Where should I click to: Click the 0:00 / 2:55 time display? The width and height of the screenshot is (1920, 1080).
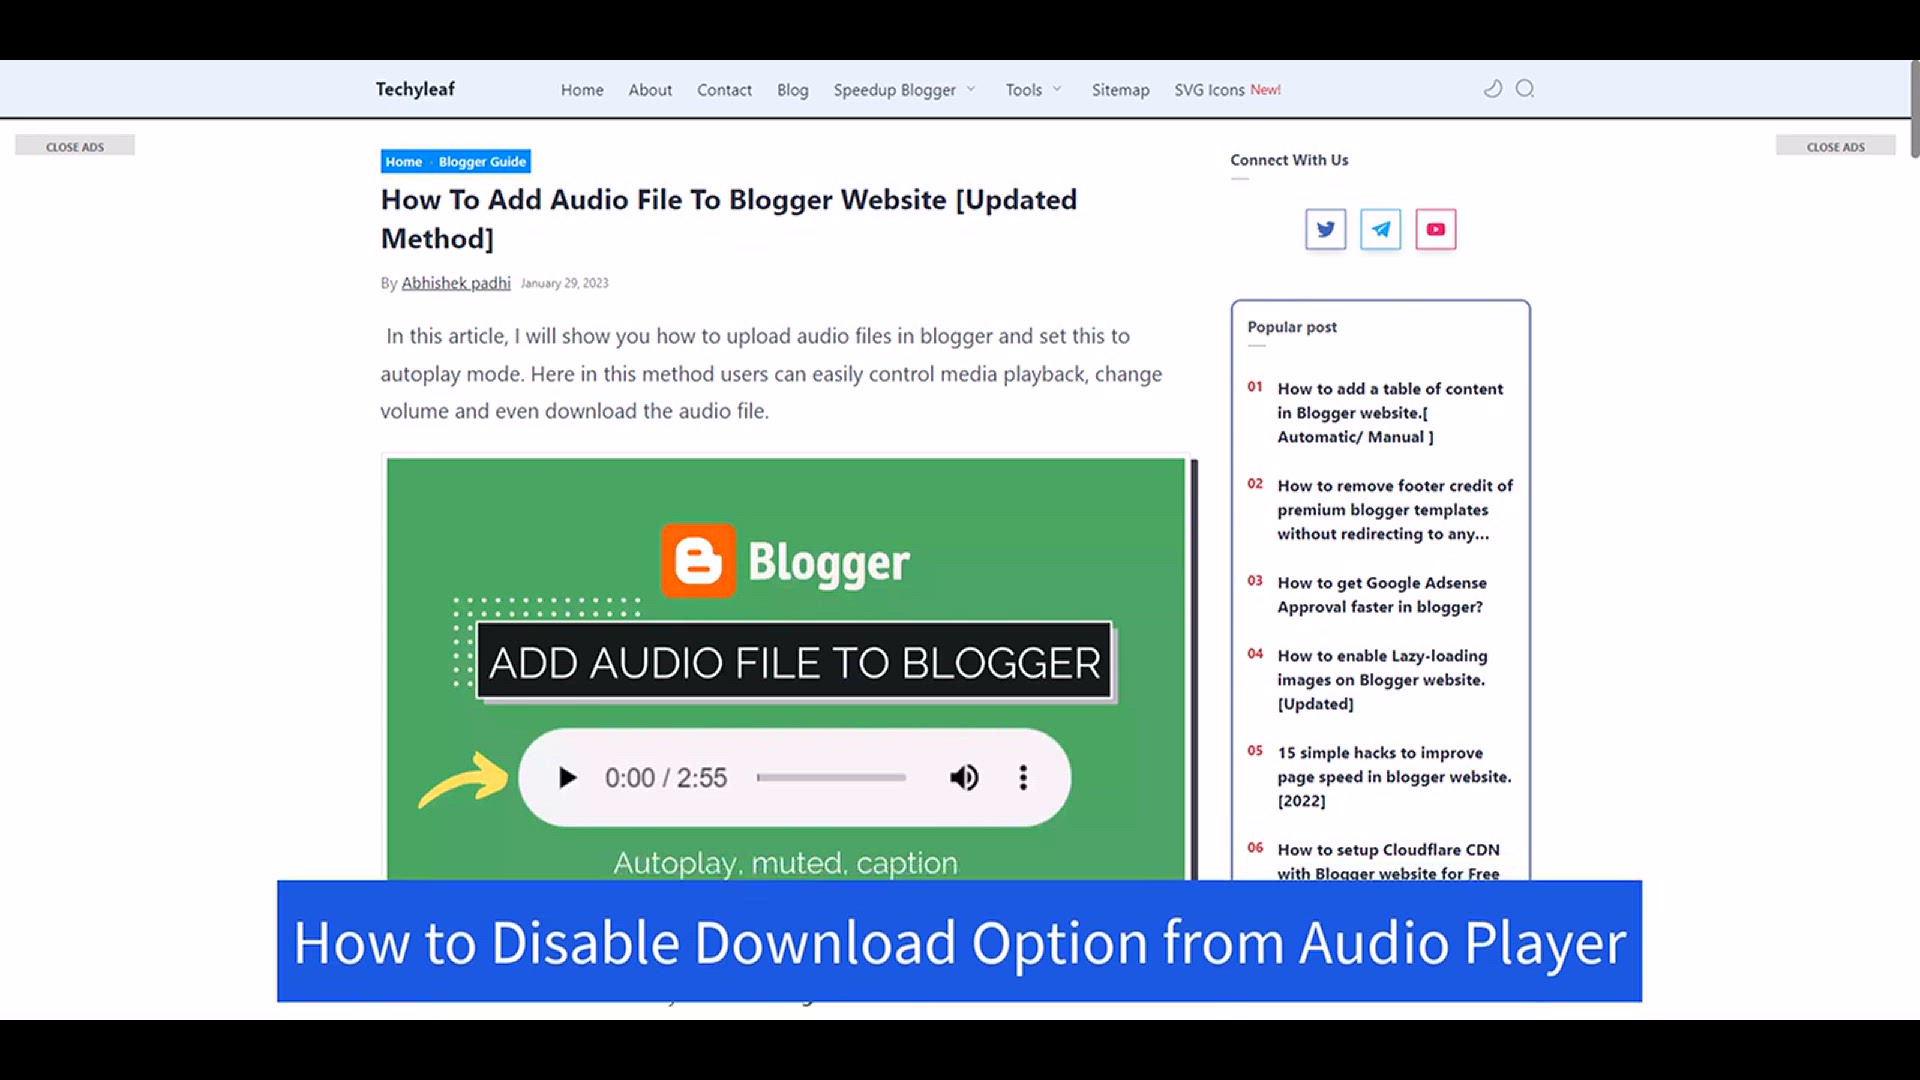(666, 778)
